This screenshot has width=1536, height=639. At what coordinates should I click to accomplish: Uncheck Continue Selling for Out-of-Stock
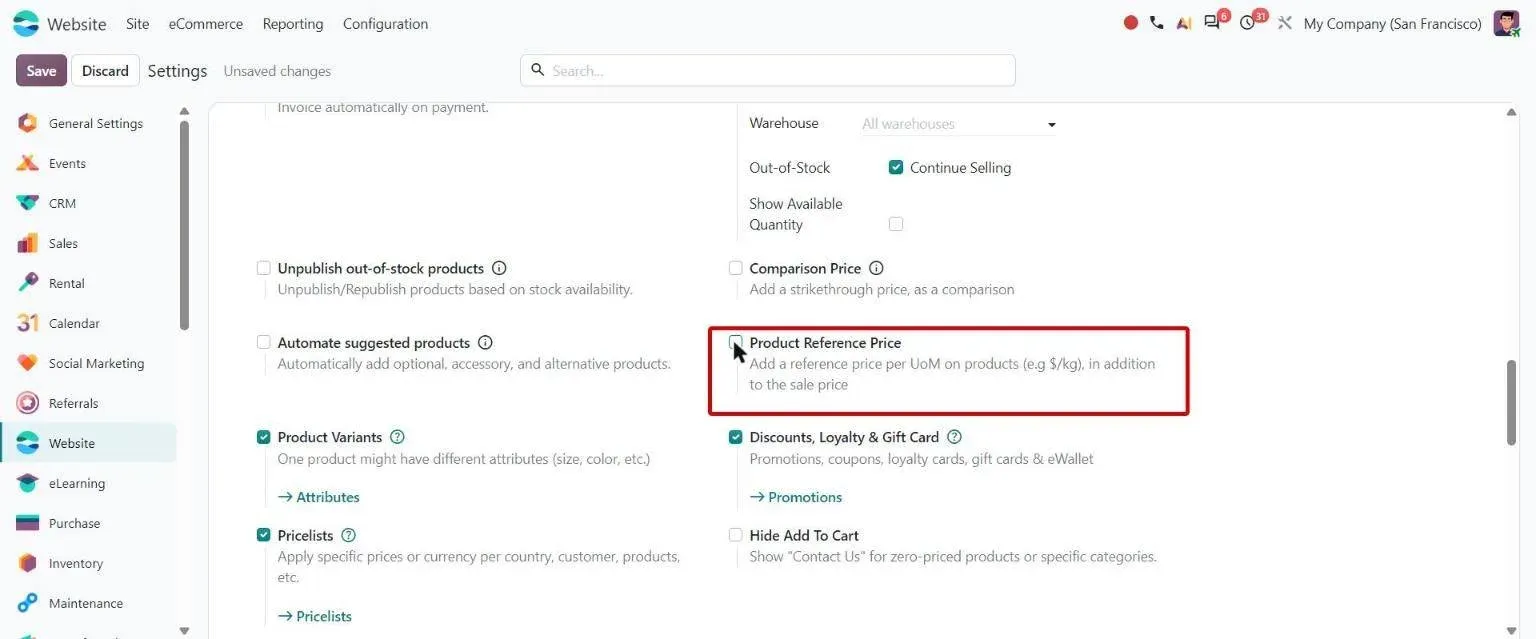point(896,167)
